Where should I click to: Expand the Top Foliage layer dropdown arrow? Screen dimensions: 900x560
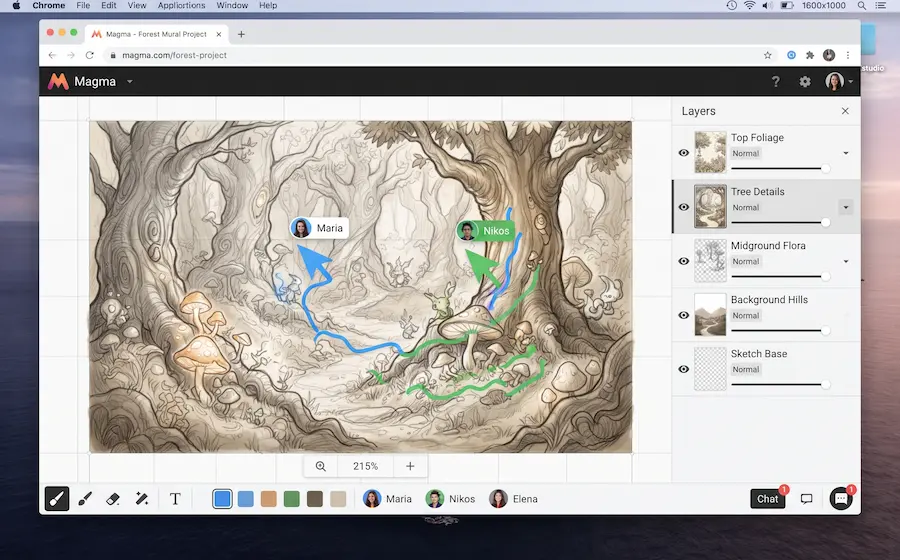point(845,153)
